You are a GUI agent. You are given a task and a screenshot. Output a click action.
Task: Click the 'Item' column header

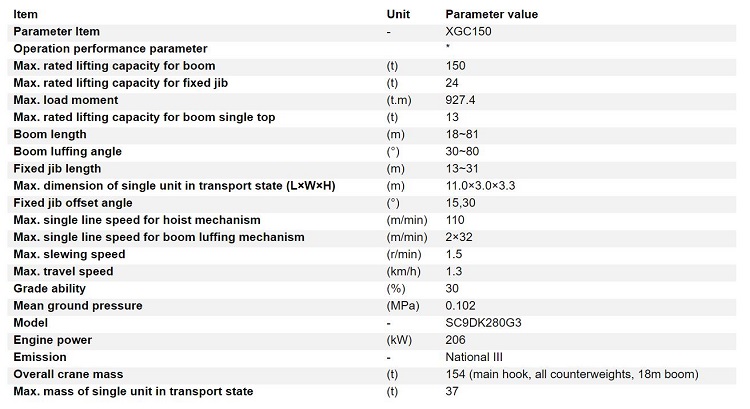[25, 14]
